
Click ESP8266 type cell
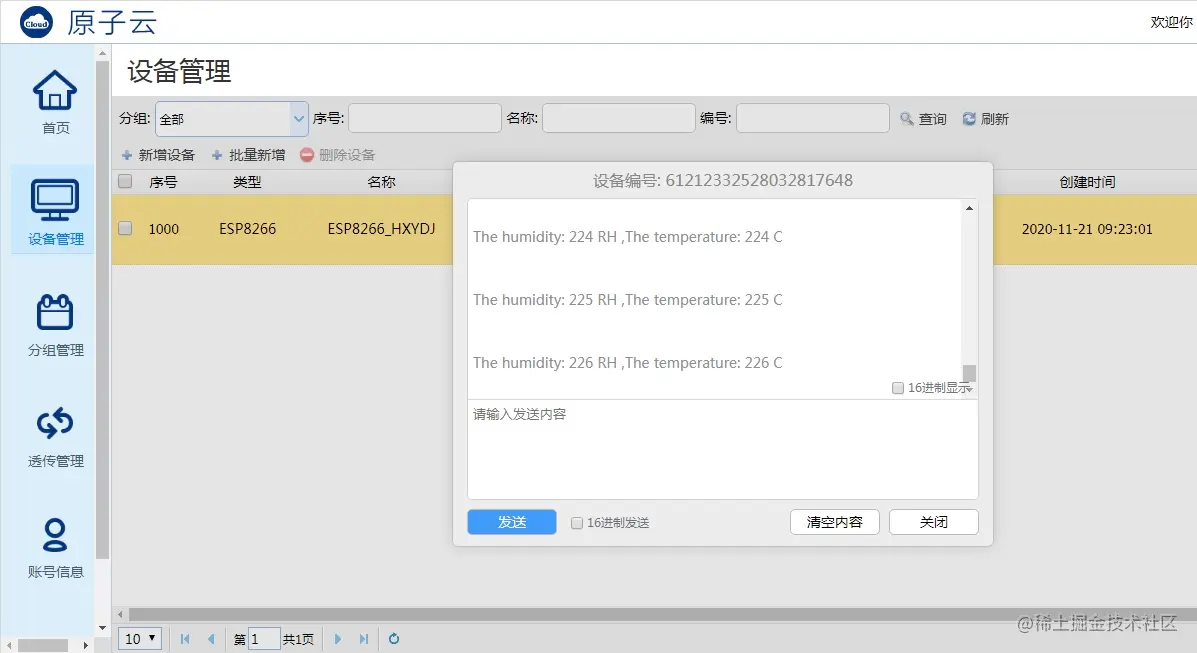click(247, 228)
